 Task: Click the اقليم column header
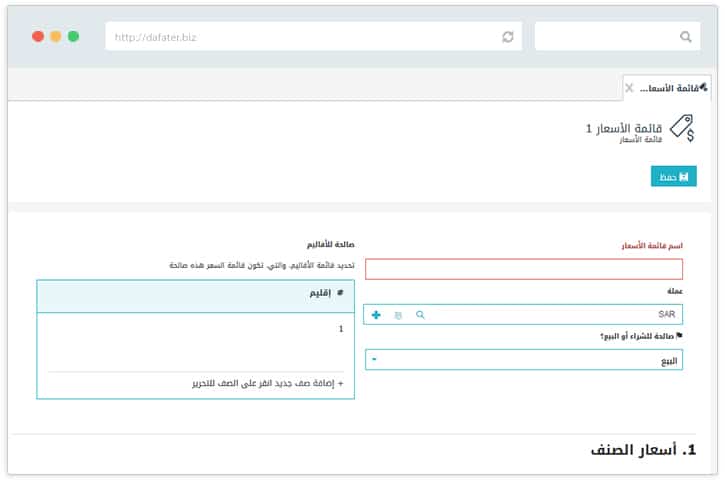pos(320,293)
